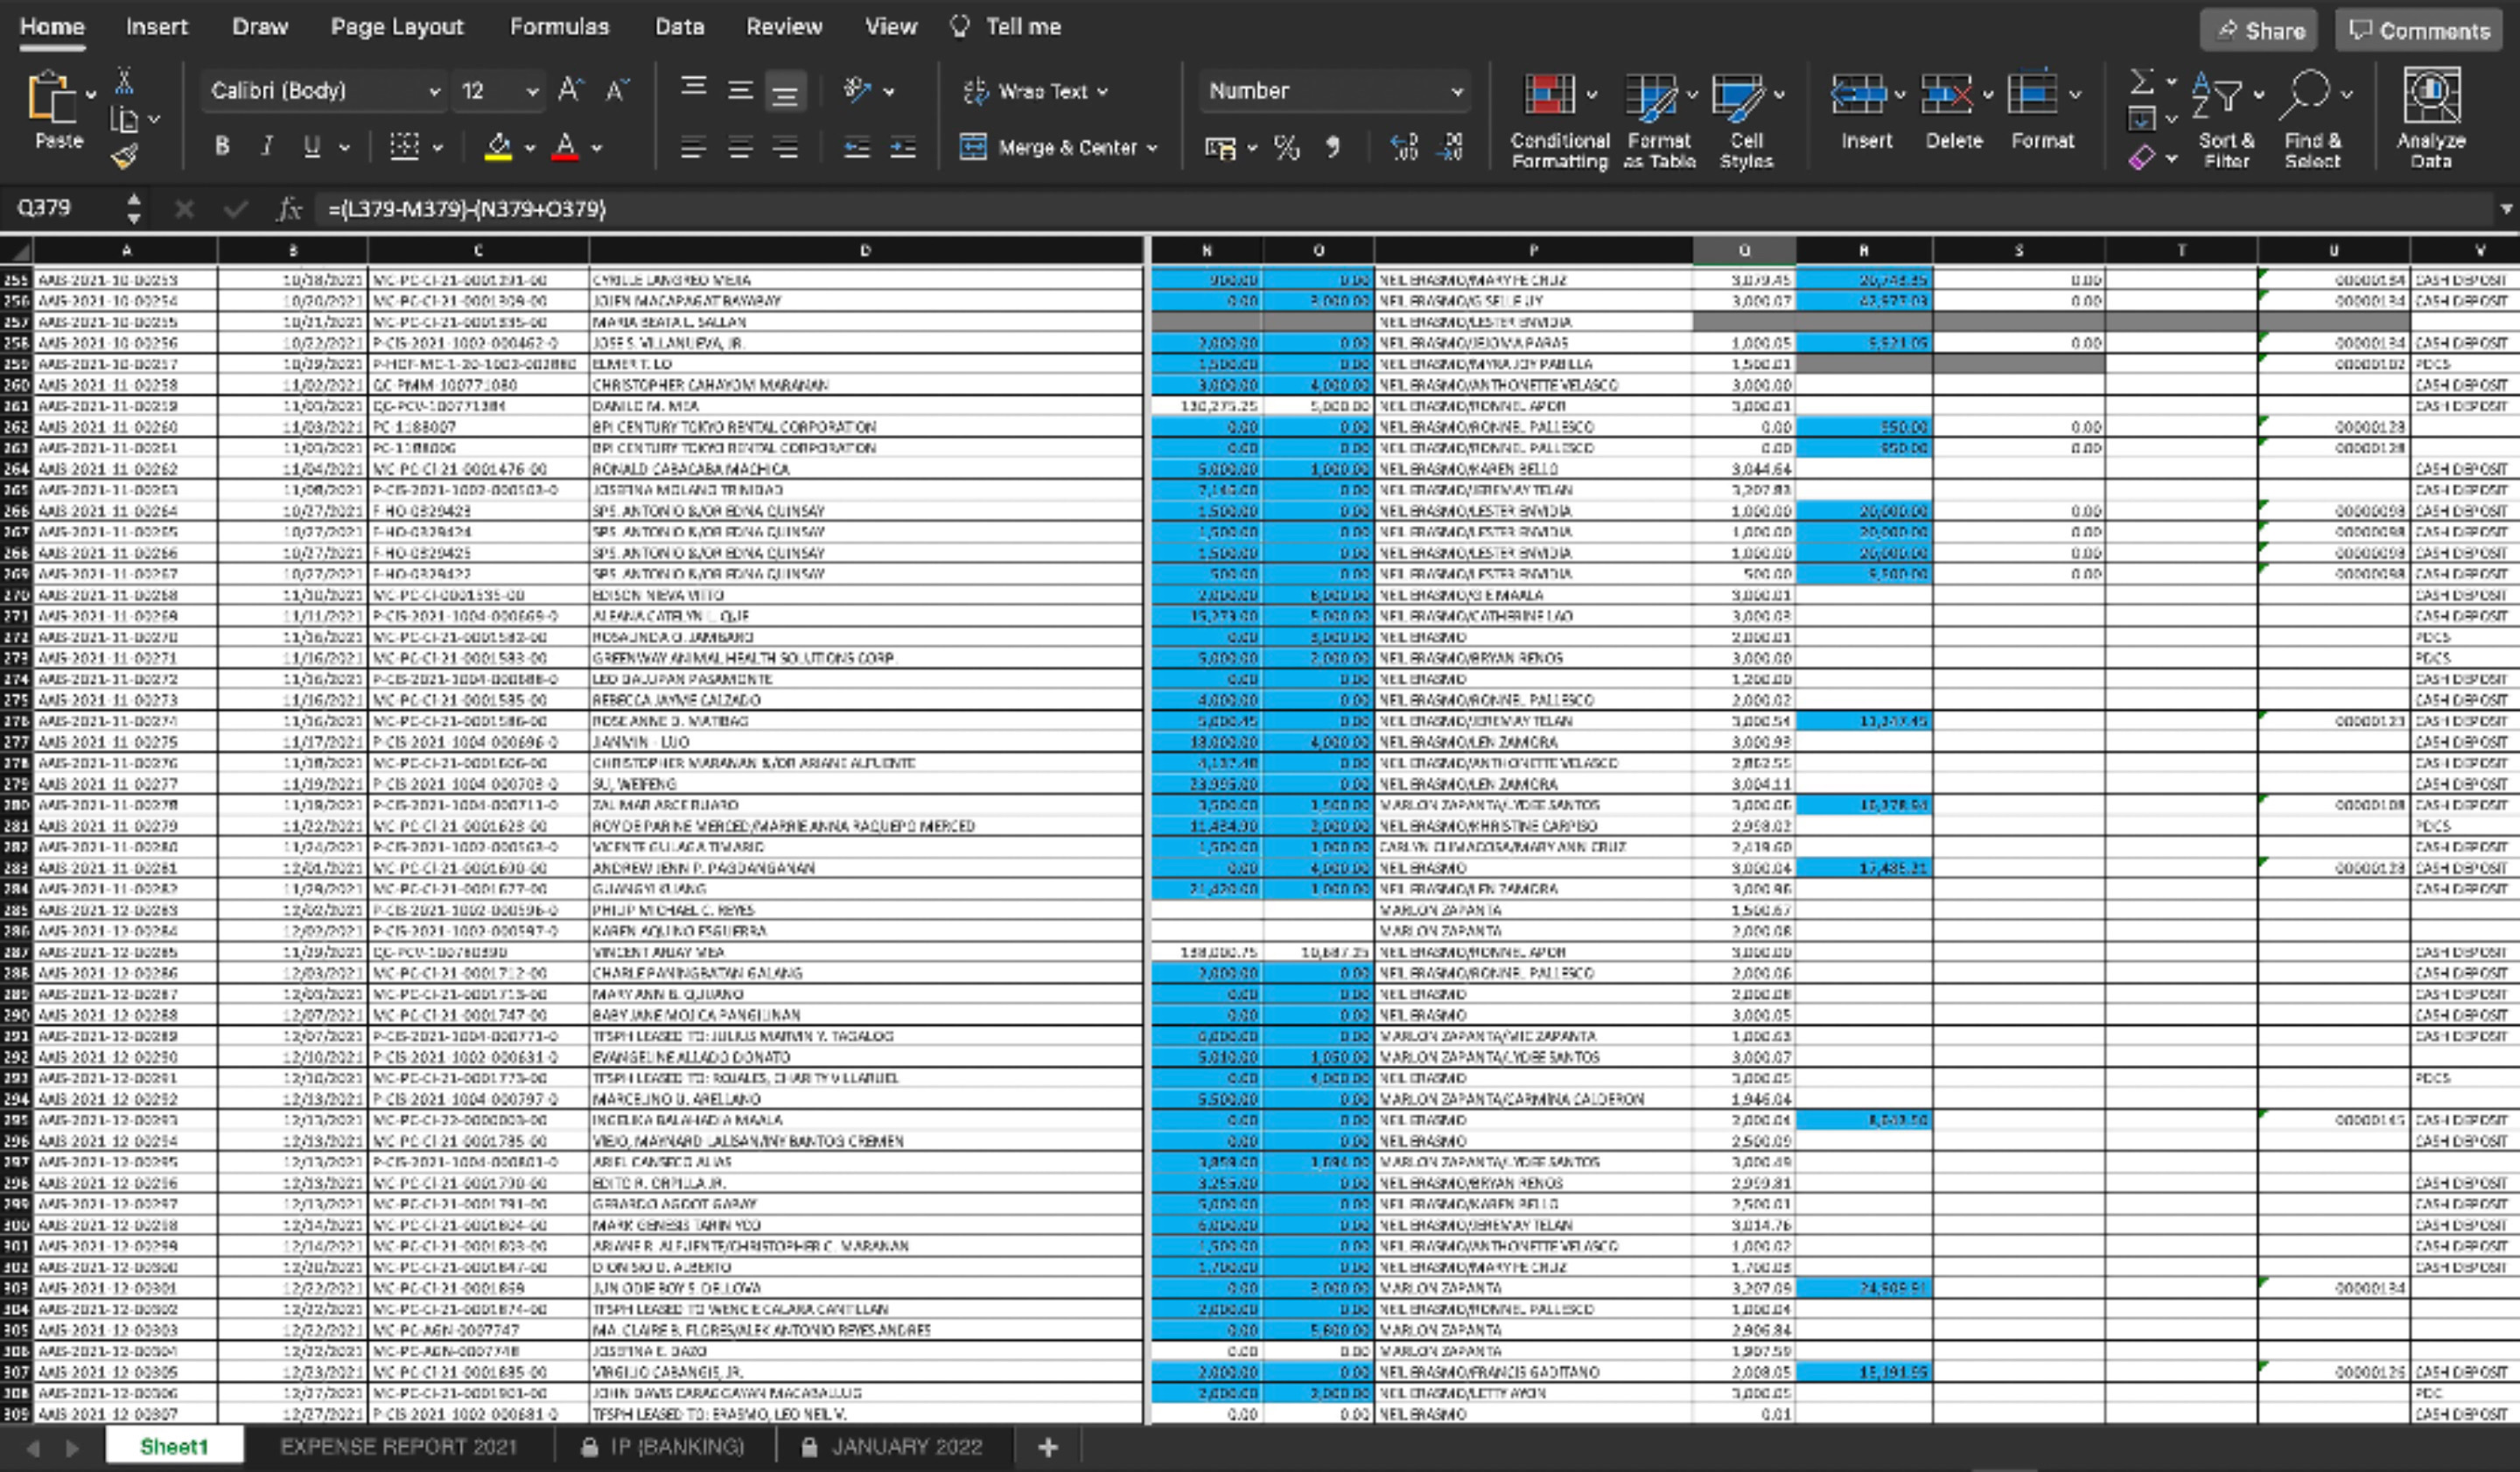
Task: Click Increase Decimal icon
Action: (x=1405, y=148)
